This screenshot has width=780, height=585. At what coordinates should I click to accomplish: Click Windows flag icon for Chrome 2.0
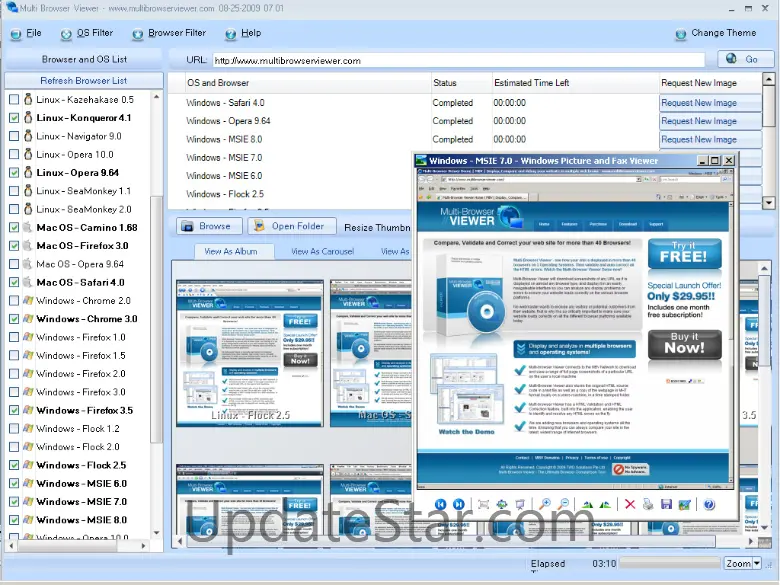click(x=28, y=300)
